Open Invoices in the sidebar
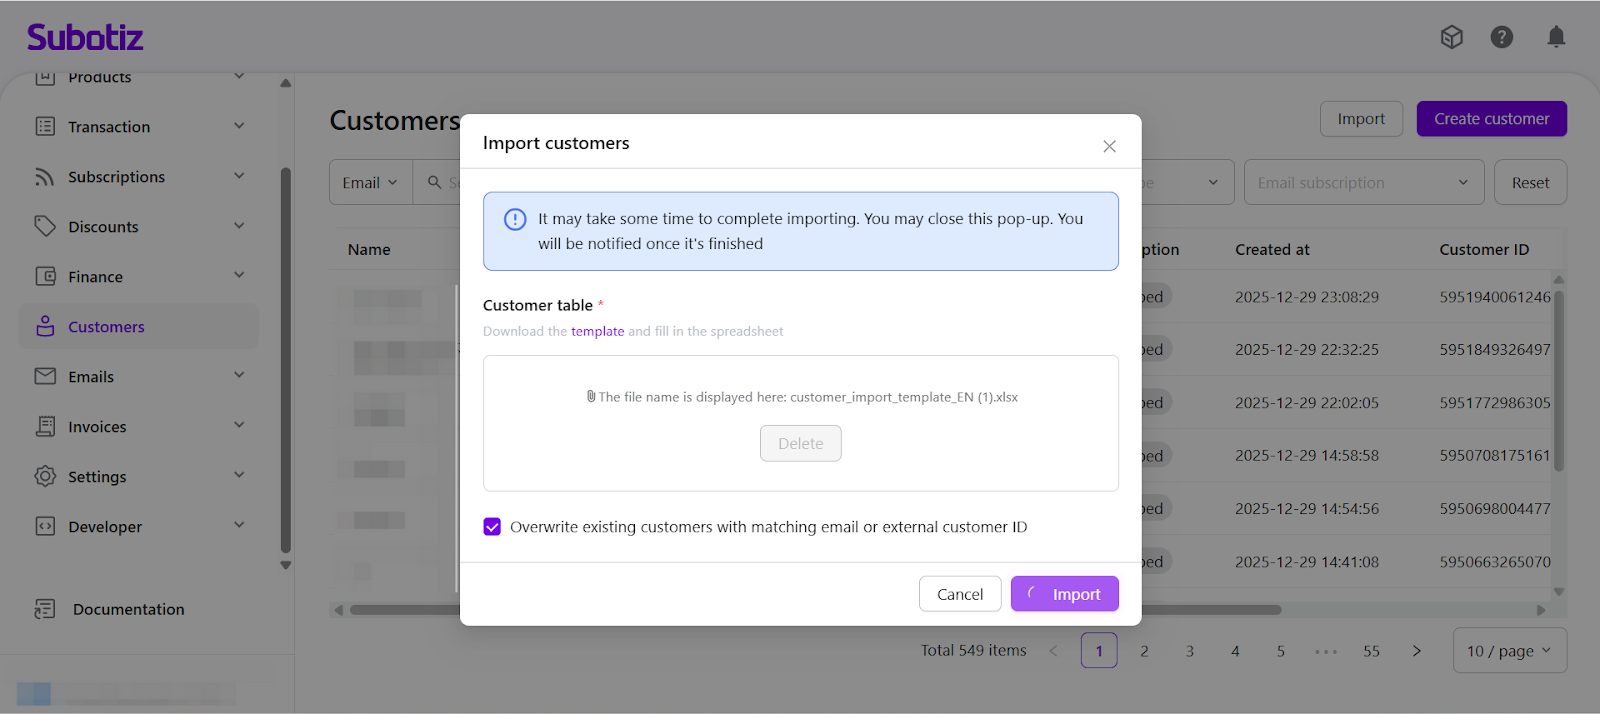The image size is (1600, 714). 97,427
